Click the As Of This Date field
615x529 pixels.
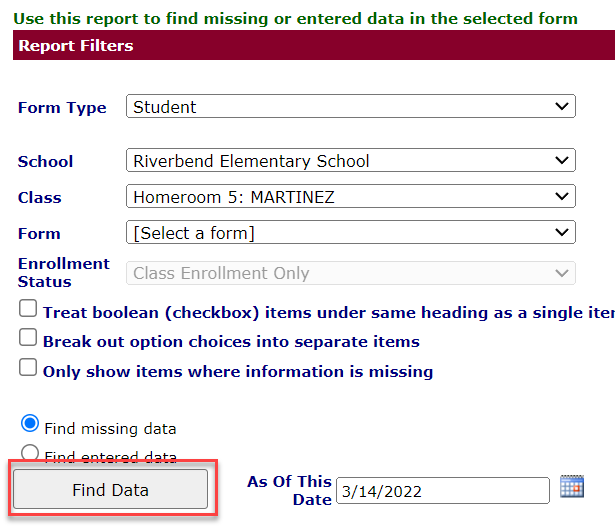click(443, 491)
